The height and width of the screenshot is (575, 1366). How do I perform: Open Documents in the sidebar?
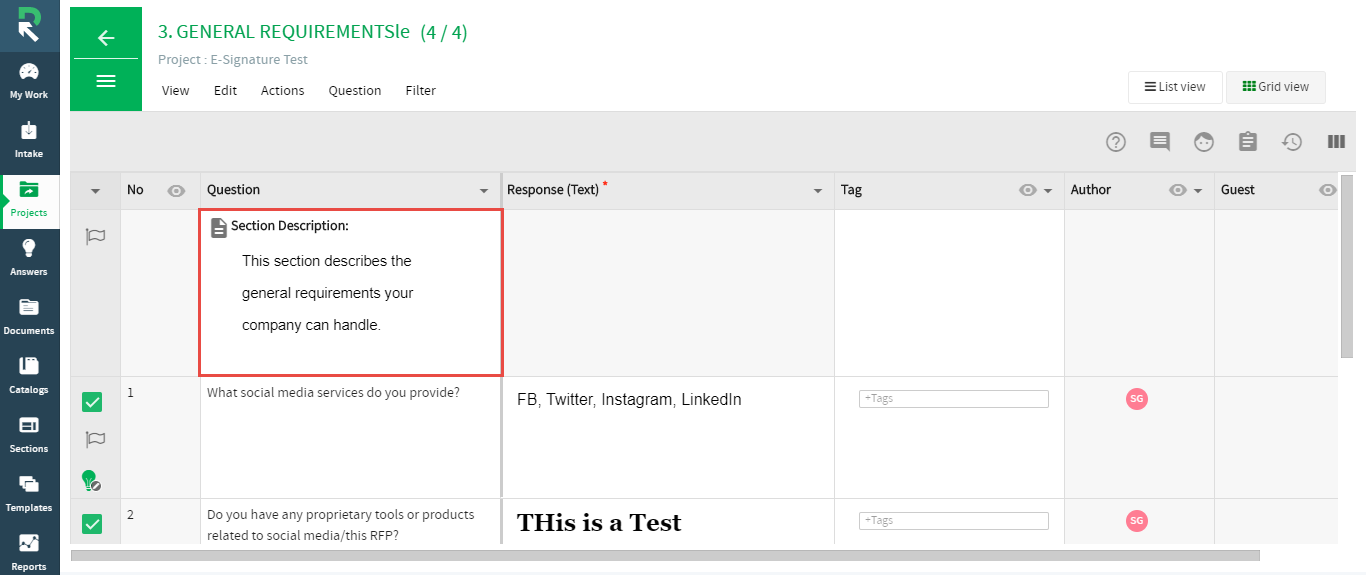click(29, 317)
